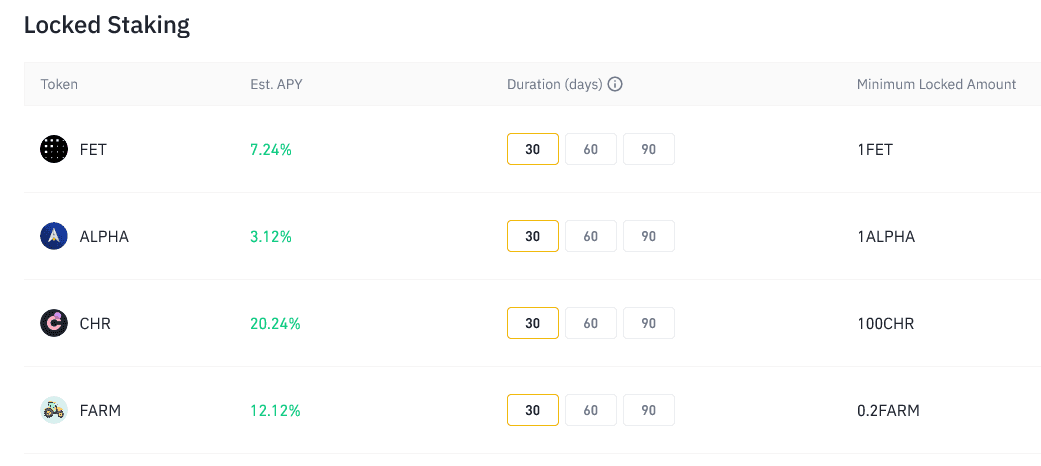
Task: Pick 90-day duration for CHR
Action: (x=649, y=323)
